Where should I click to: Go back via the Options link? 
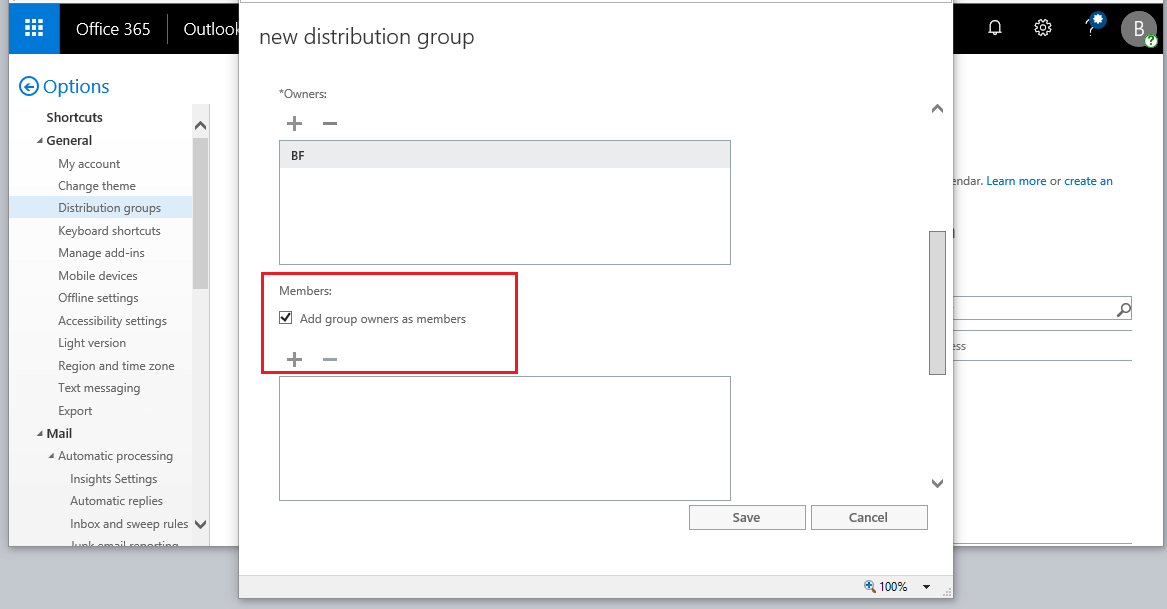[76, 86]
